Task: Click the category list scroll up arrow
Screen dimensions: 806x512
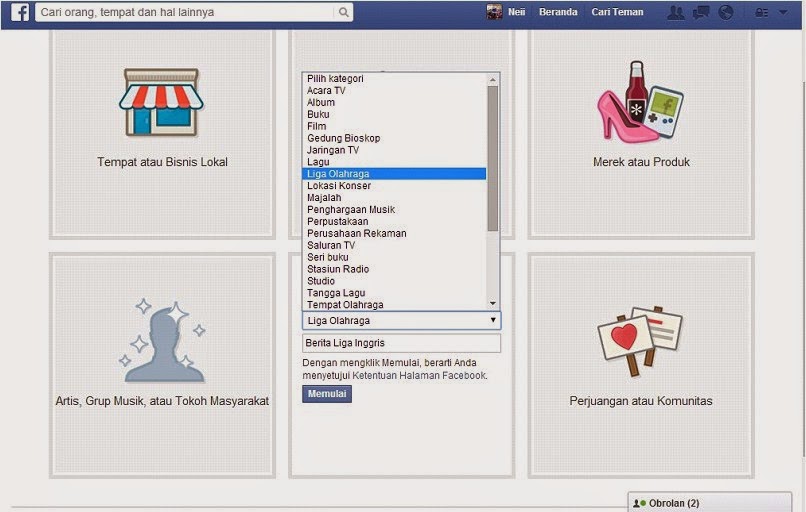Action: click(x=492, y=80)
